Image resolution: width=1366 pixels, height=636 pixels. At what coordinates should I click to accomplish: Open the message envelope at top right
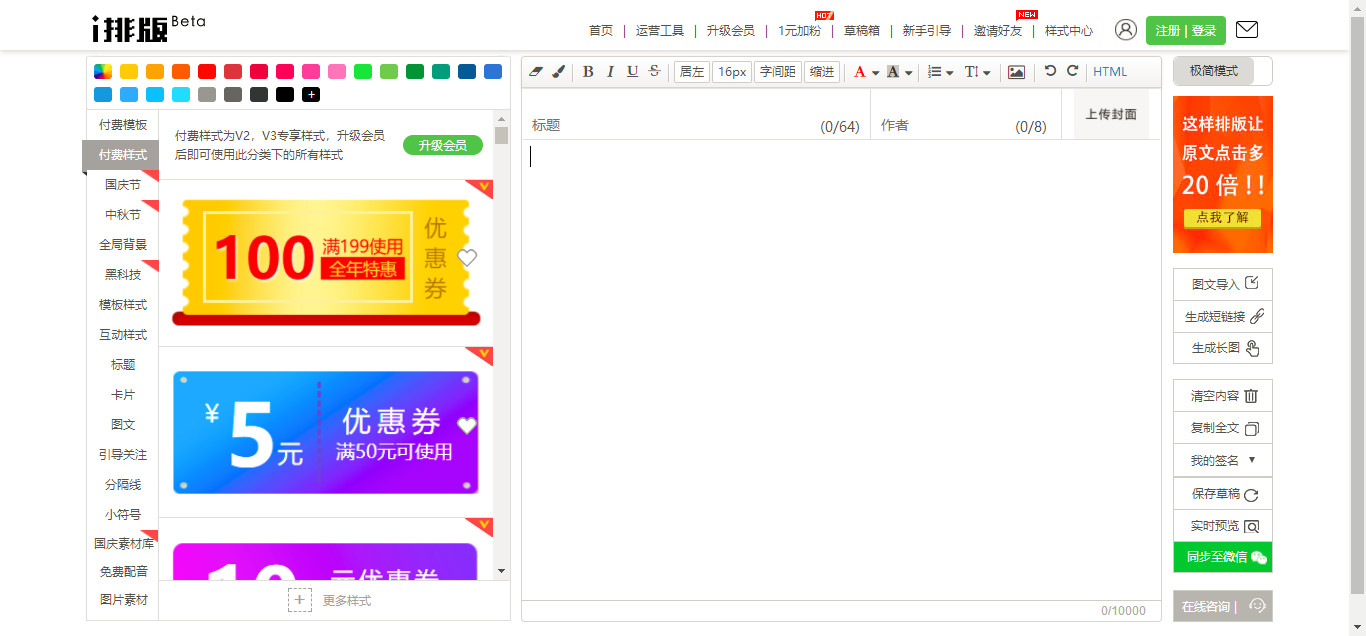(x=1246, y=29)
